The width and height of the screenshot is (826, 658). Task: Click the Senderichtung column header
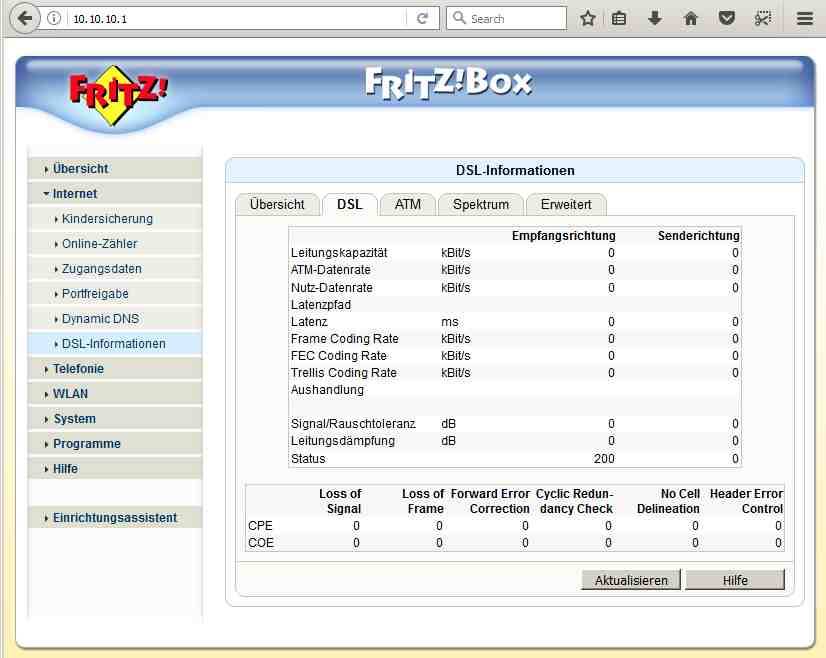click(699, 235)
